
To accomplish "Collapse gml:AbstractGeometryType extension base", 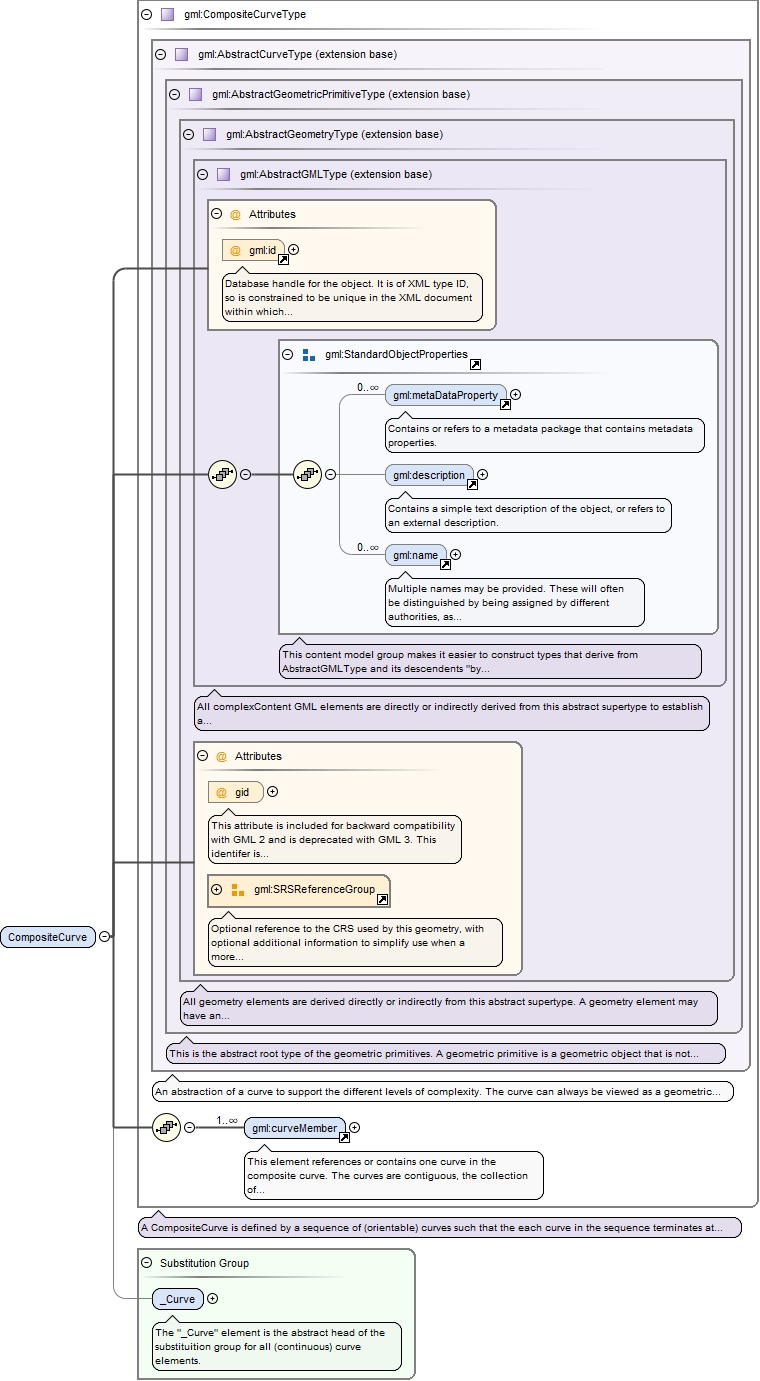I will tap(188, 135).
